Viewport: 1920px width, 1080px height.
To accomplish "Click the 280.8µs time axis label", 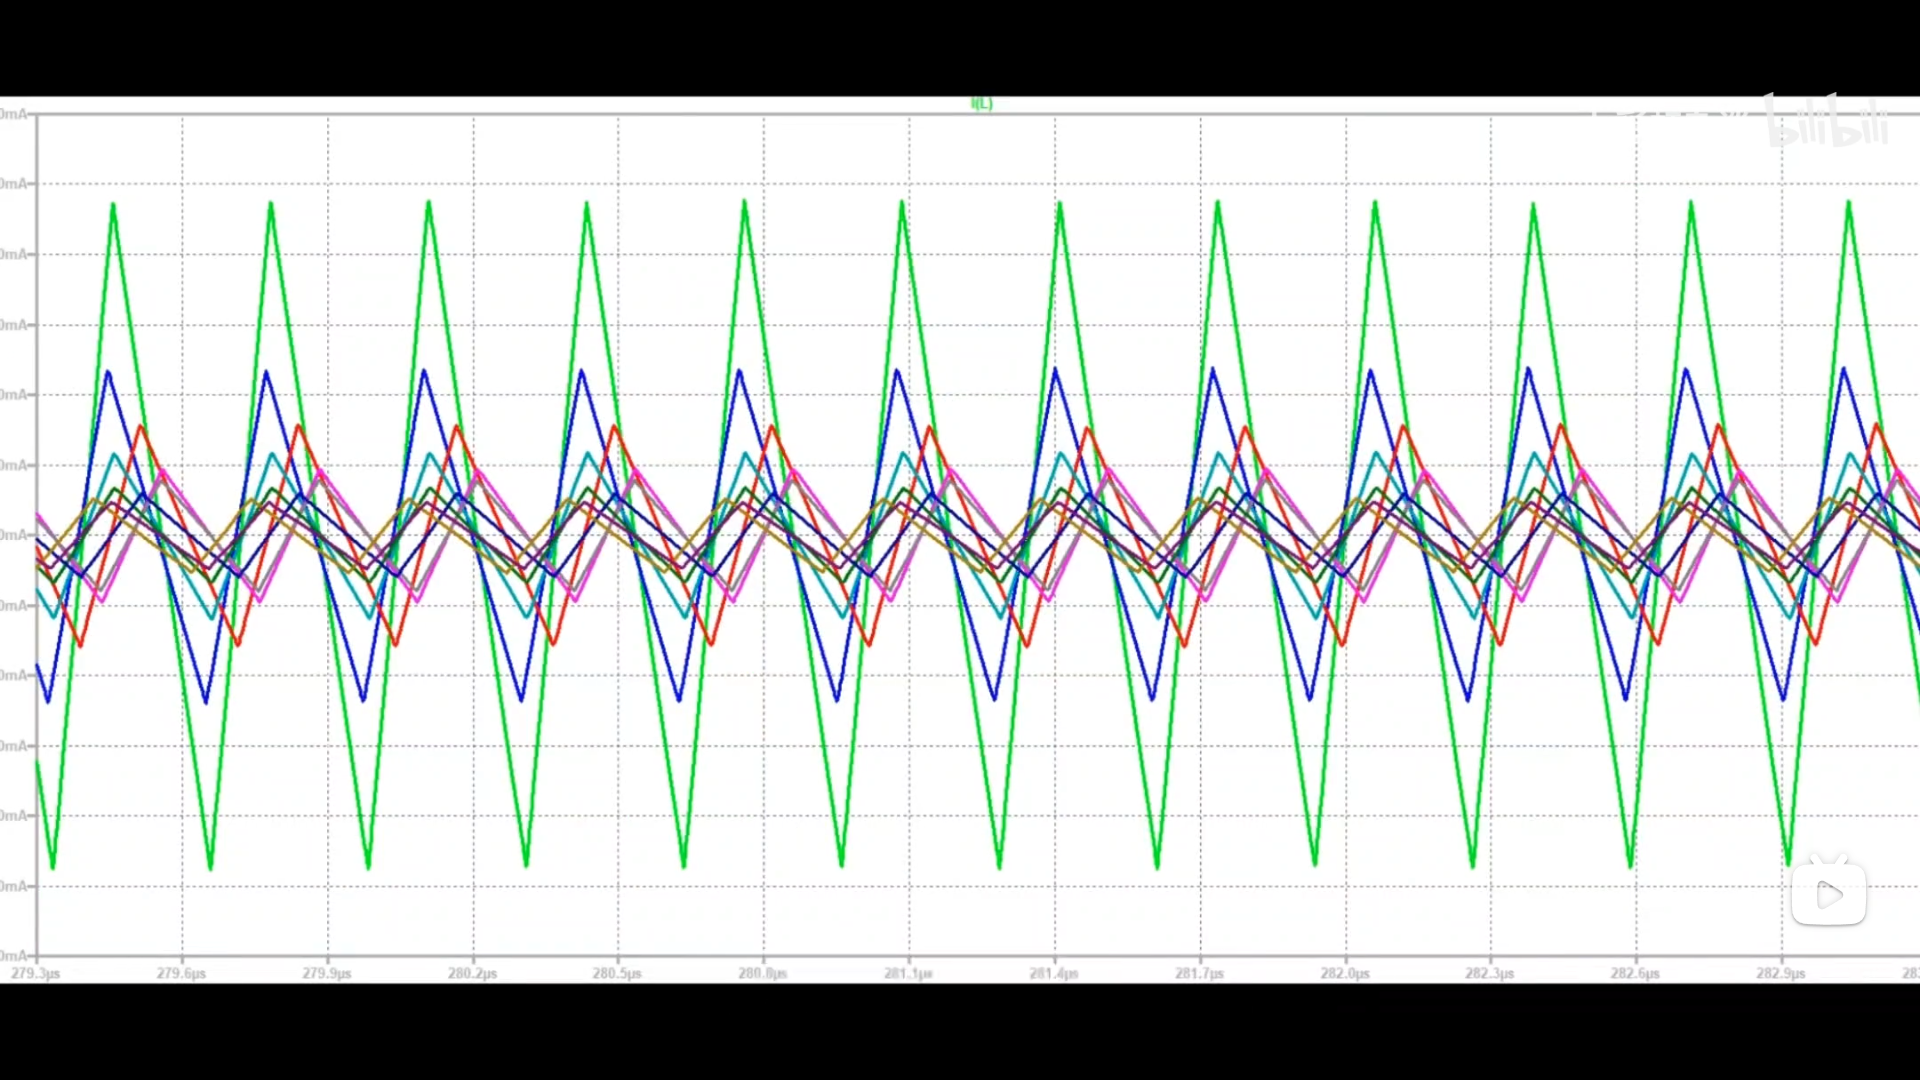I will pos(763,973).
